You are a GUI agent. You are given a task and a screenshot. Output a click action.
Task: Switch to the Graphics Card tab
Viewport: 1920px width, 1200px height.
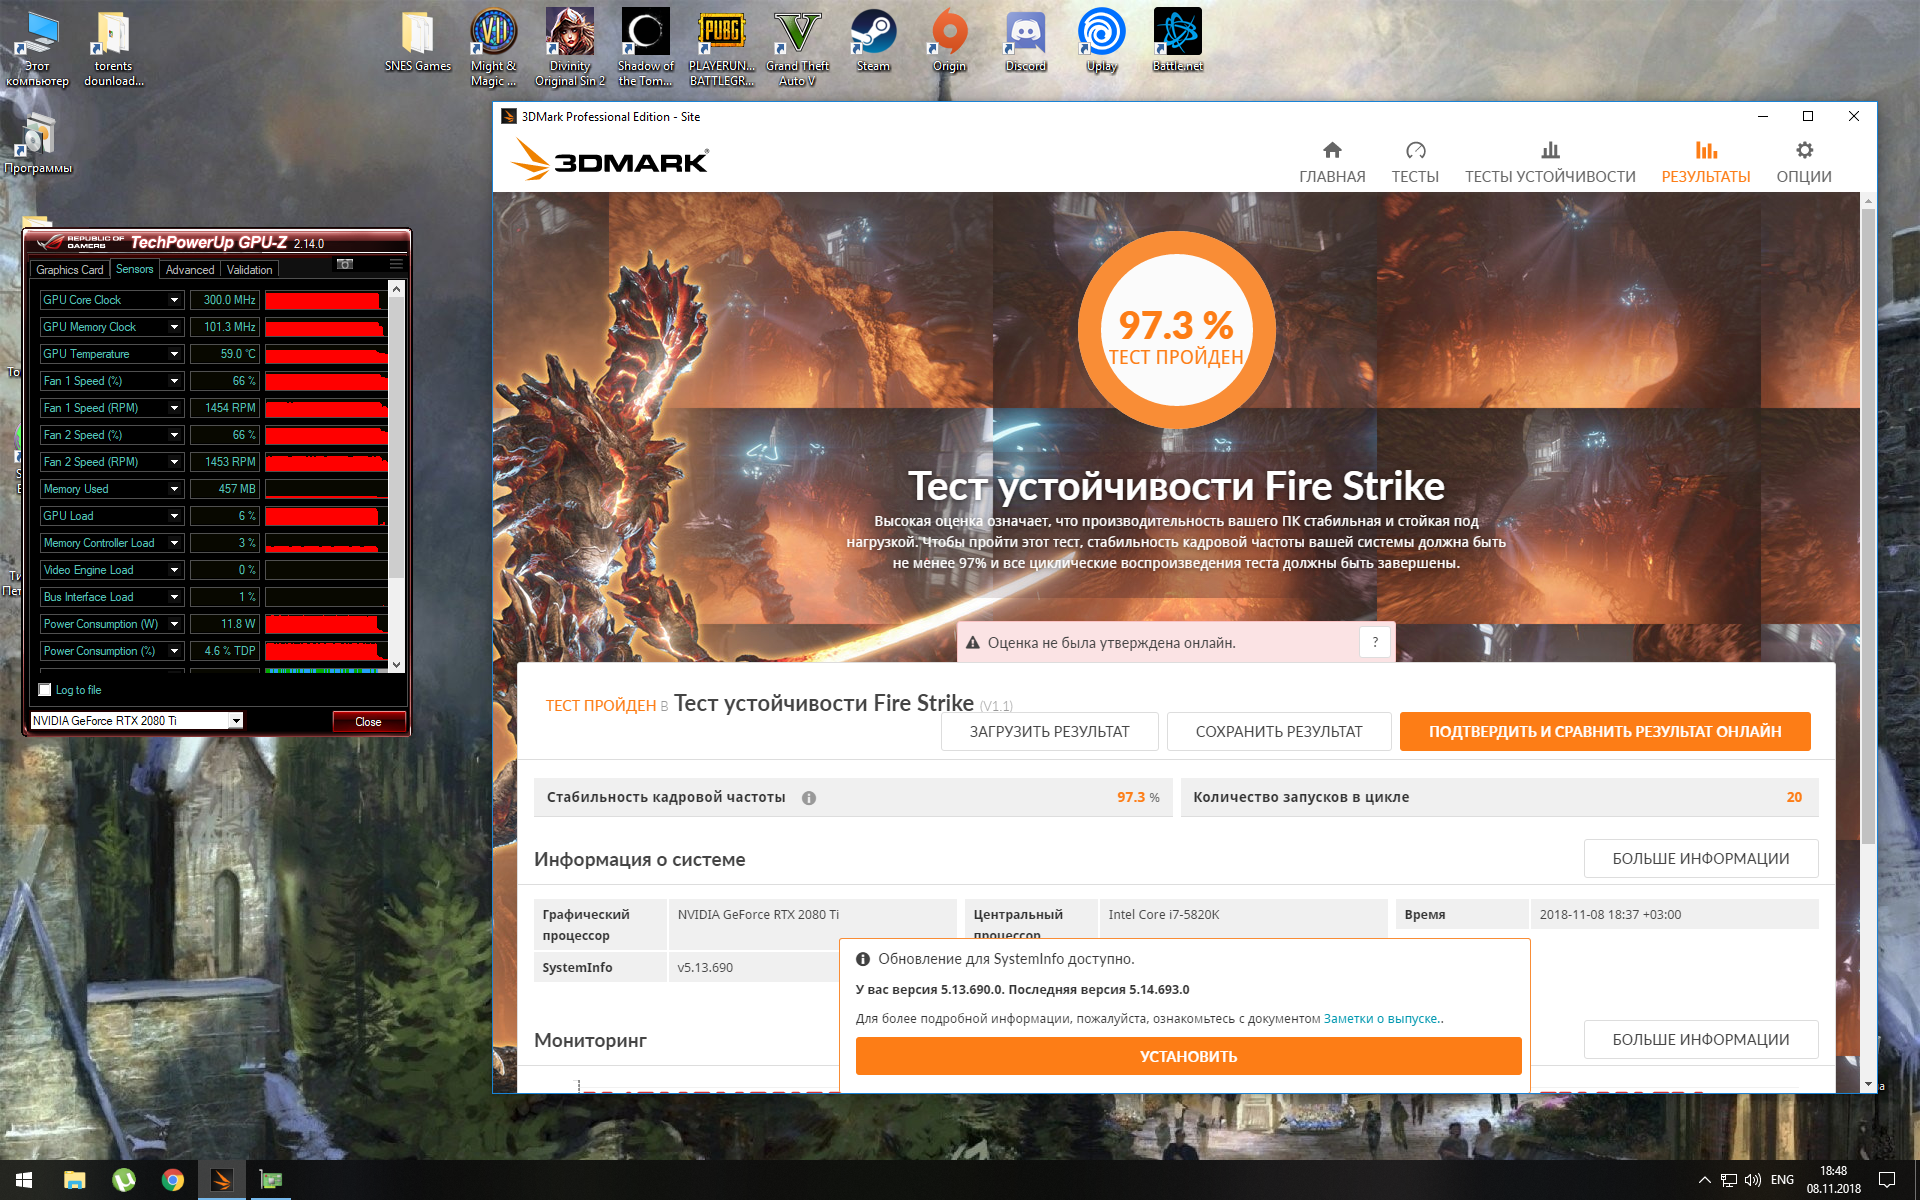[69, 270]
